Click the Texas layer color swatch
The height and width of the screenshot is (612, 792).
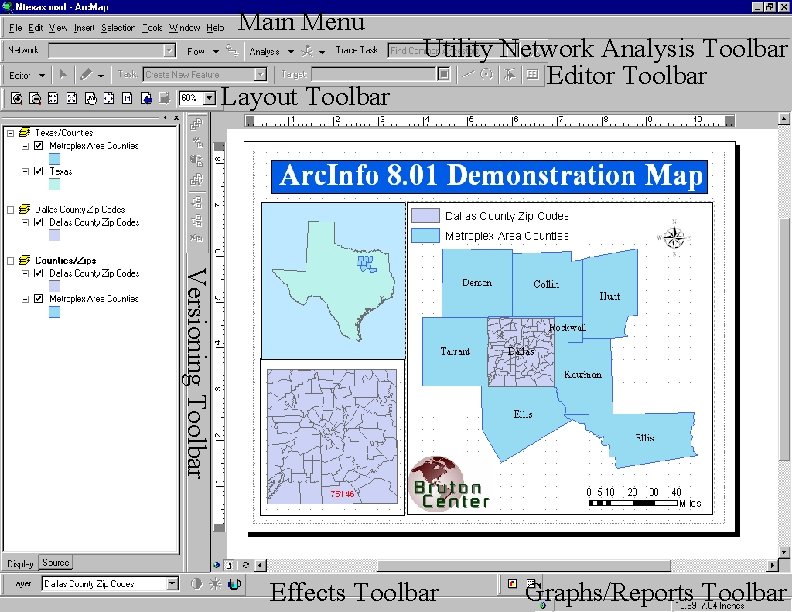pyautogui.click(x=55, y=184)
